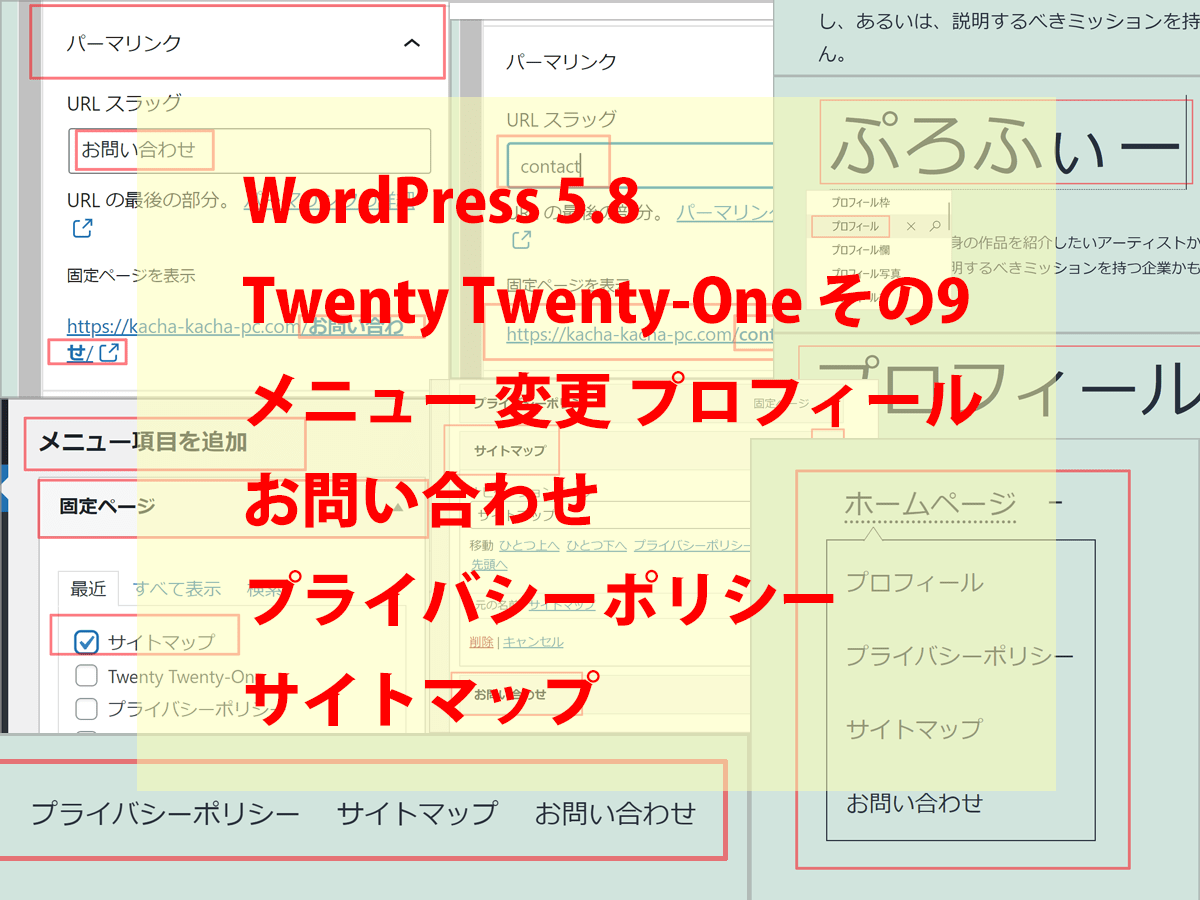Click external-link icon after the お問い合わせ URL
This screenshot has height=900, width=1200.
point(110,352)
